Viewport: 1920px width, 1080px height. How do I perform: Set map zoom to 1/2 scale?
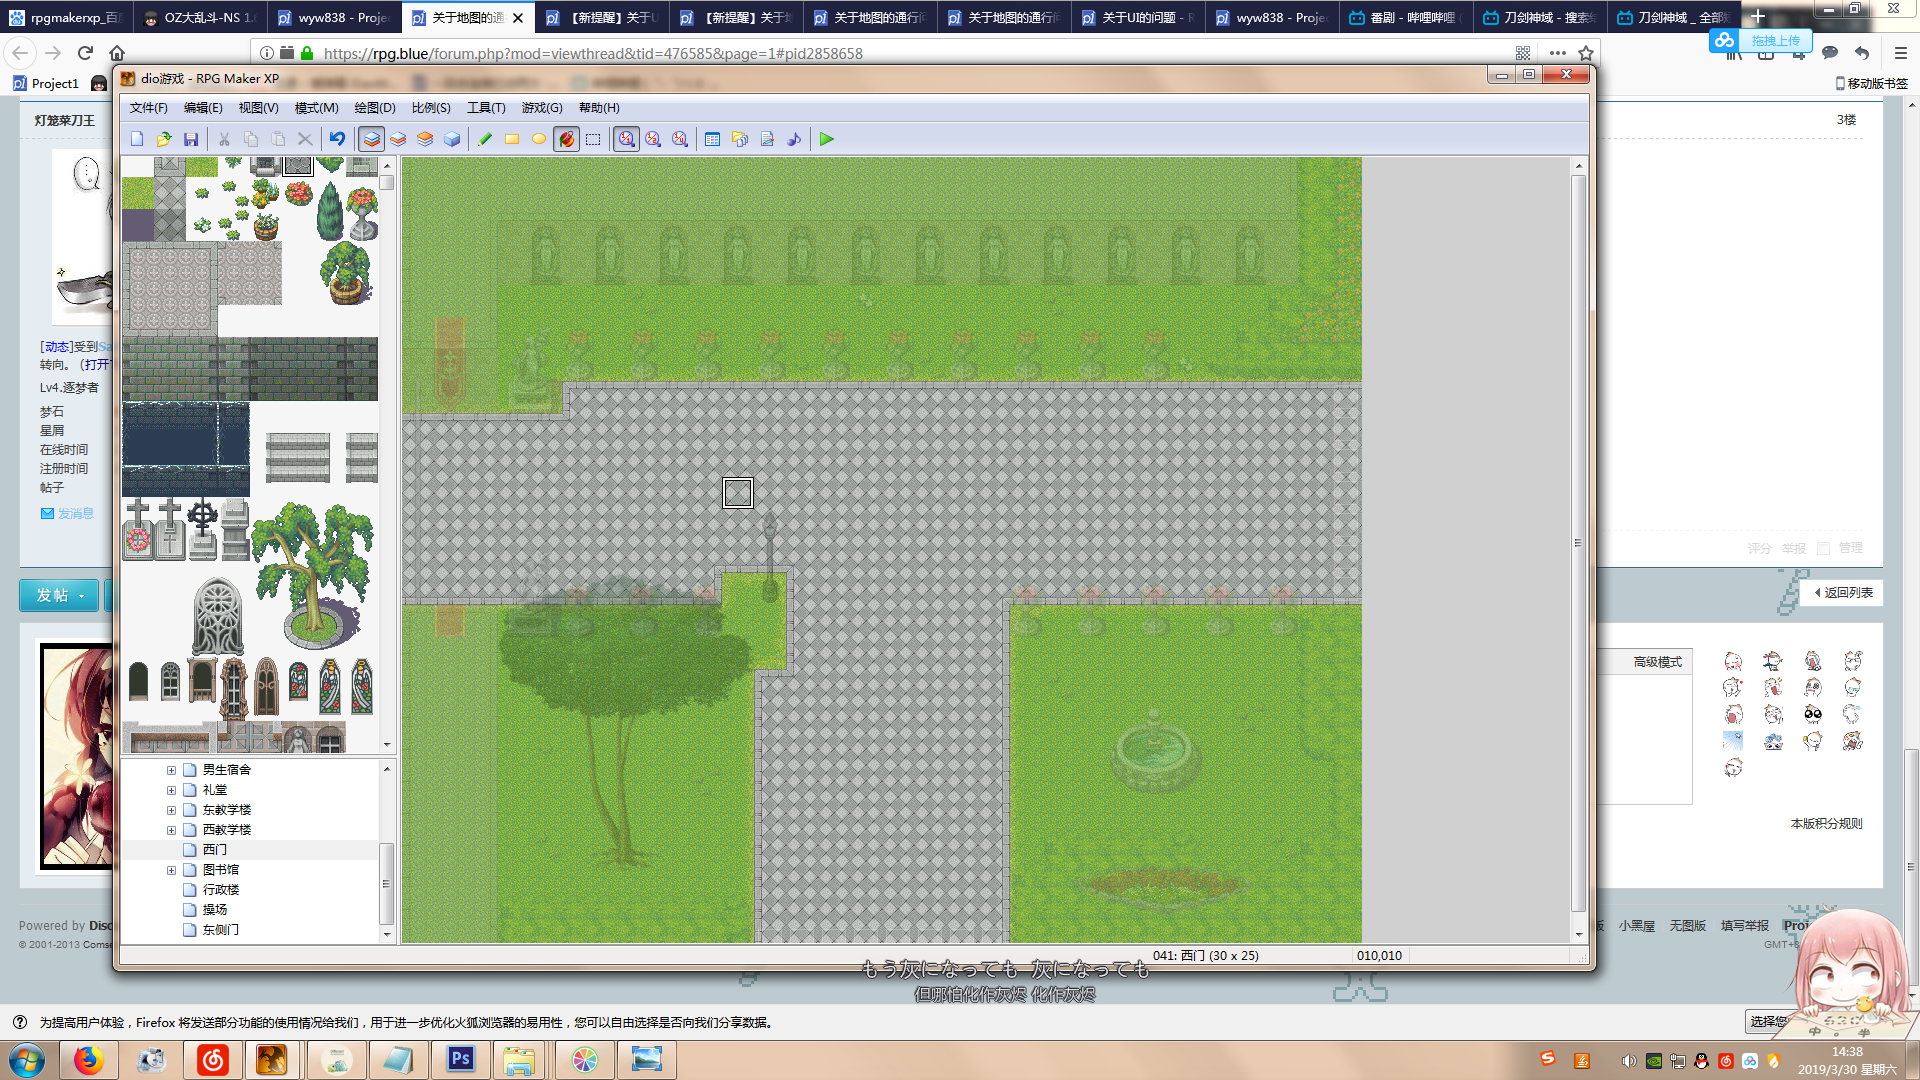click(x=653, y=139)
